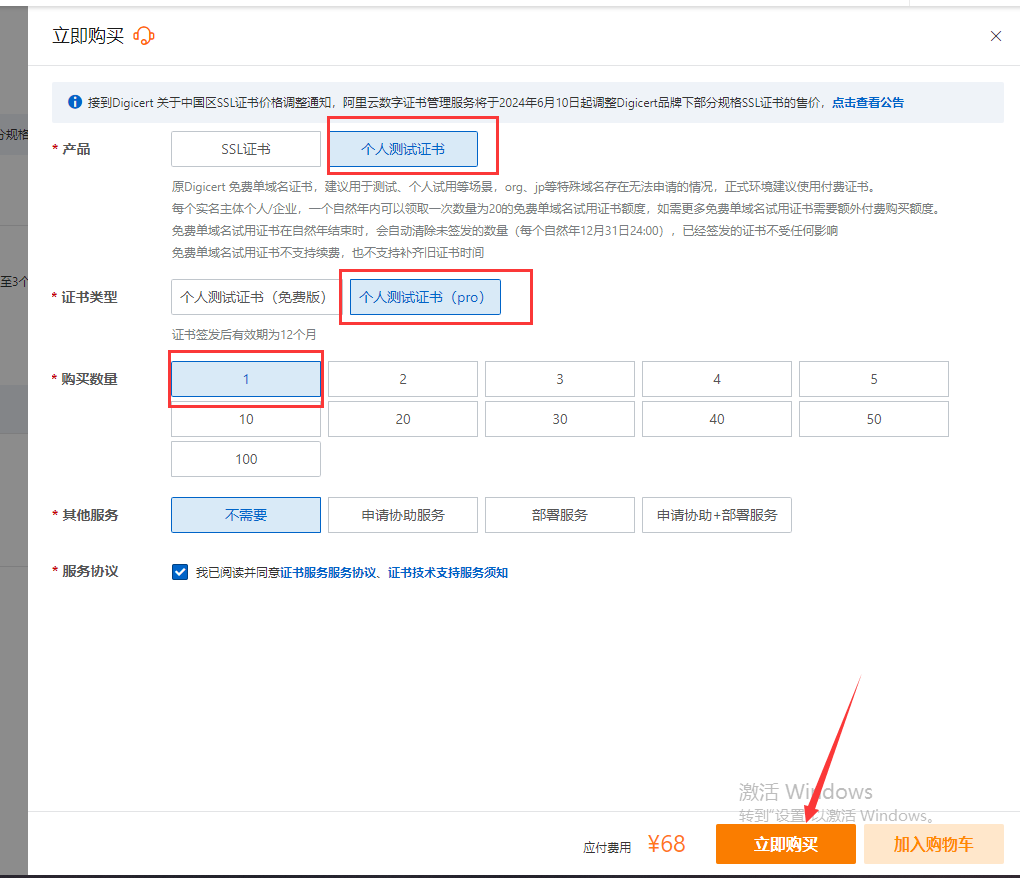The width and height of the screenshot is (1020, 878).
Task: Close the 立即购买 dialog
Action: [995, 36]
